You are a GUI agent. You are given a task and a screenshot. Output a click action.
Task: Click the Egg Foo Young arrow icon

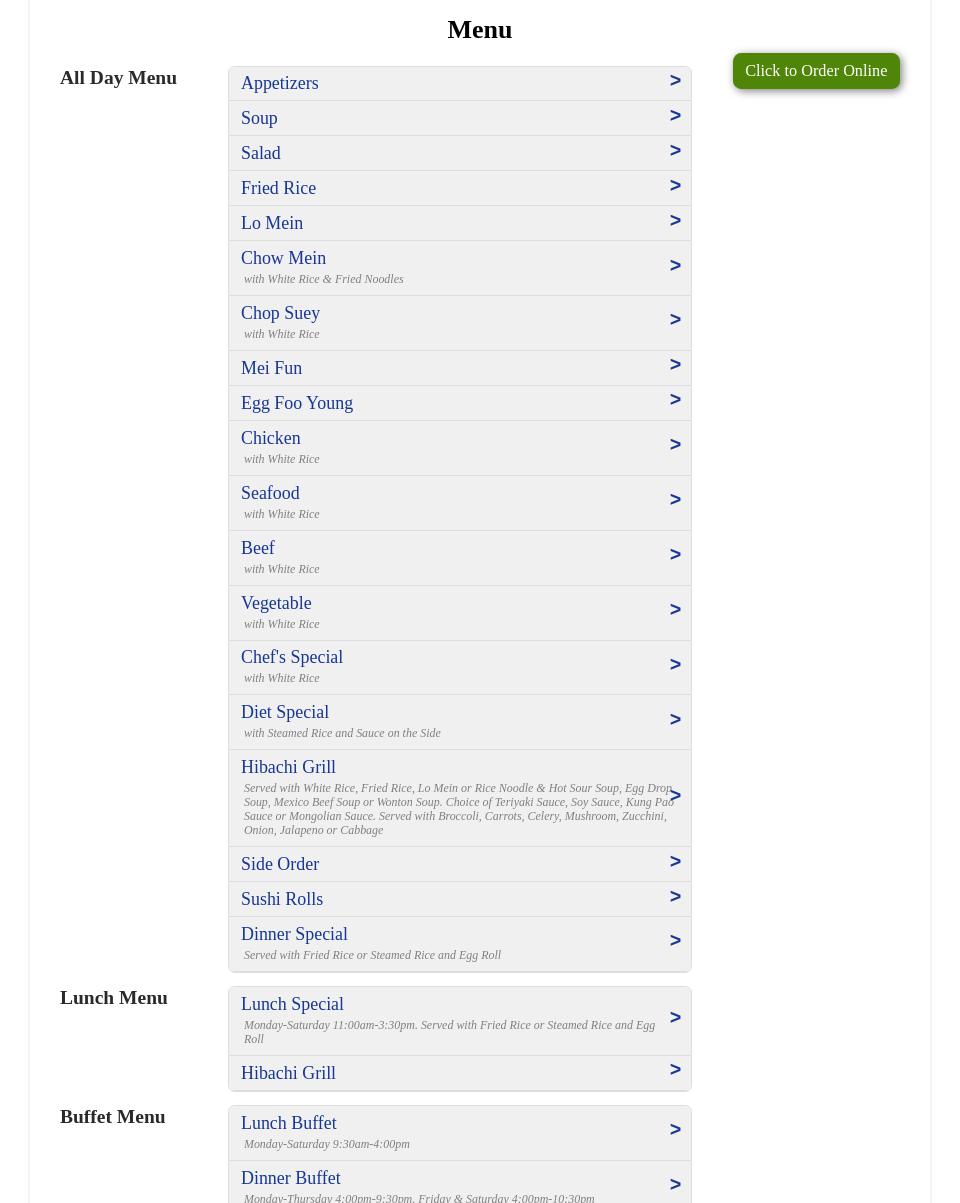(x=675, y=400)
